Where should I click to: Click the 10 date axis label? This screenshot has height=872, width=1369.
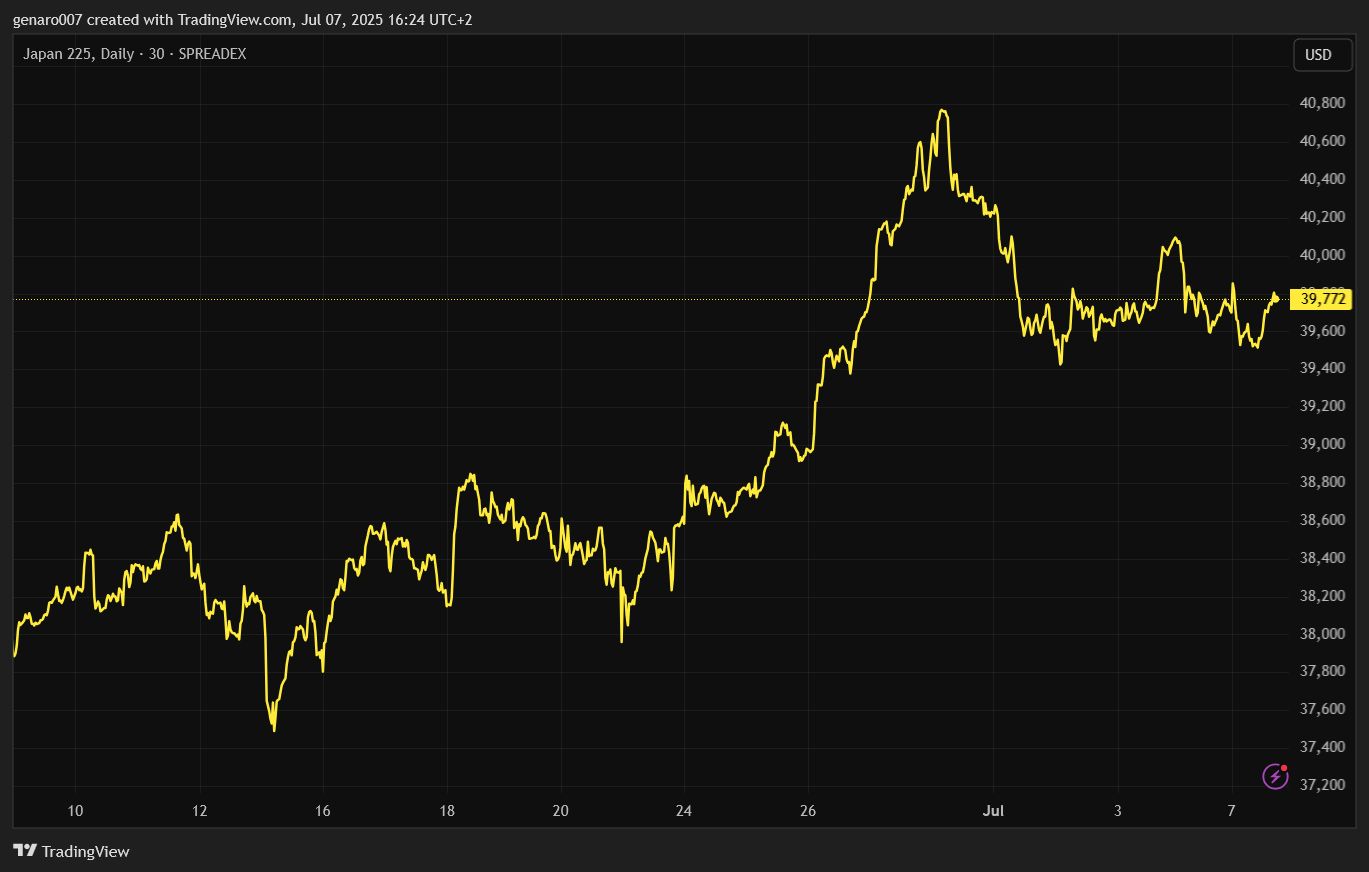pyautogui.click(x=74, y=811)
